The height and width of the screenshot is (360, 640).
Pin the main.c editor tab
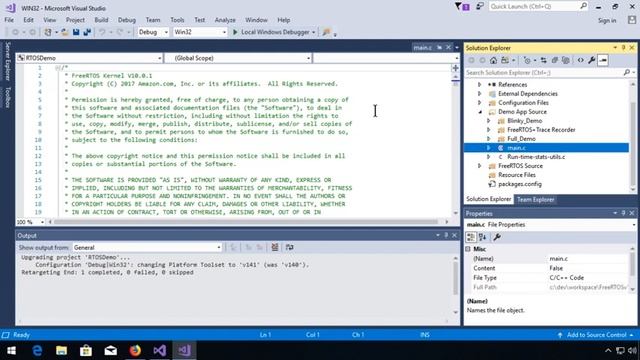point(439,48)
